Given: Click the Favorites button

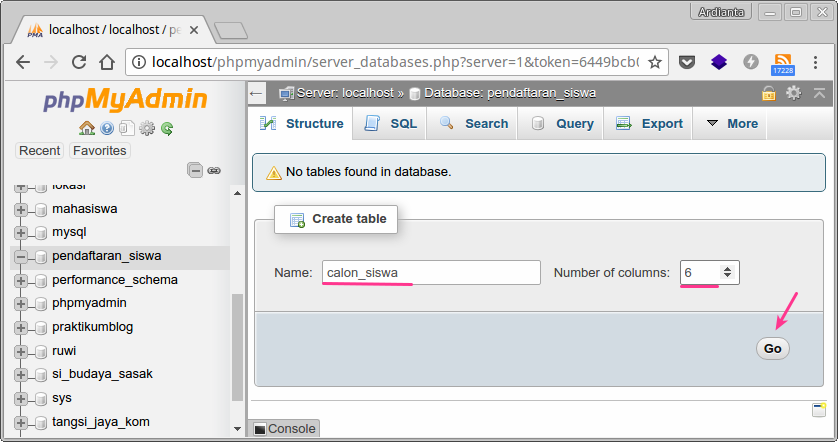Looking at the screenshot, I should click(99, 151).
